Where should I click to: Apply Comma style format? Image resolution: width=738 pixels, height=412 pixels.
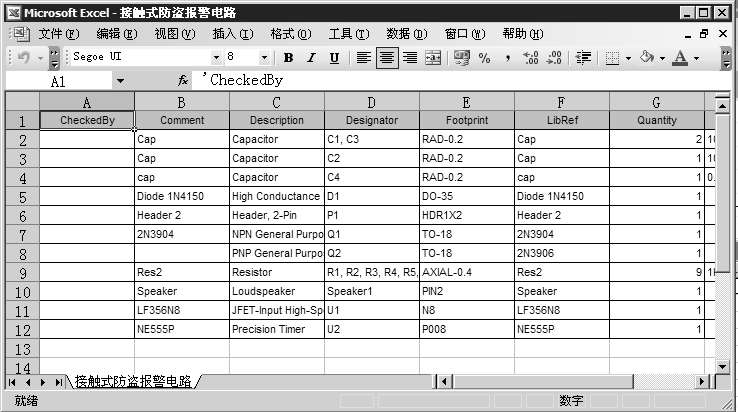pos(507,58)
